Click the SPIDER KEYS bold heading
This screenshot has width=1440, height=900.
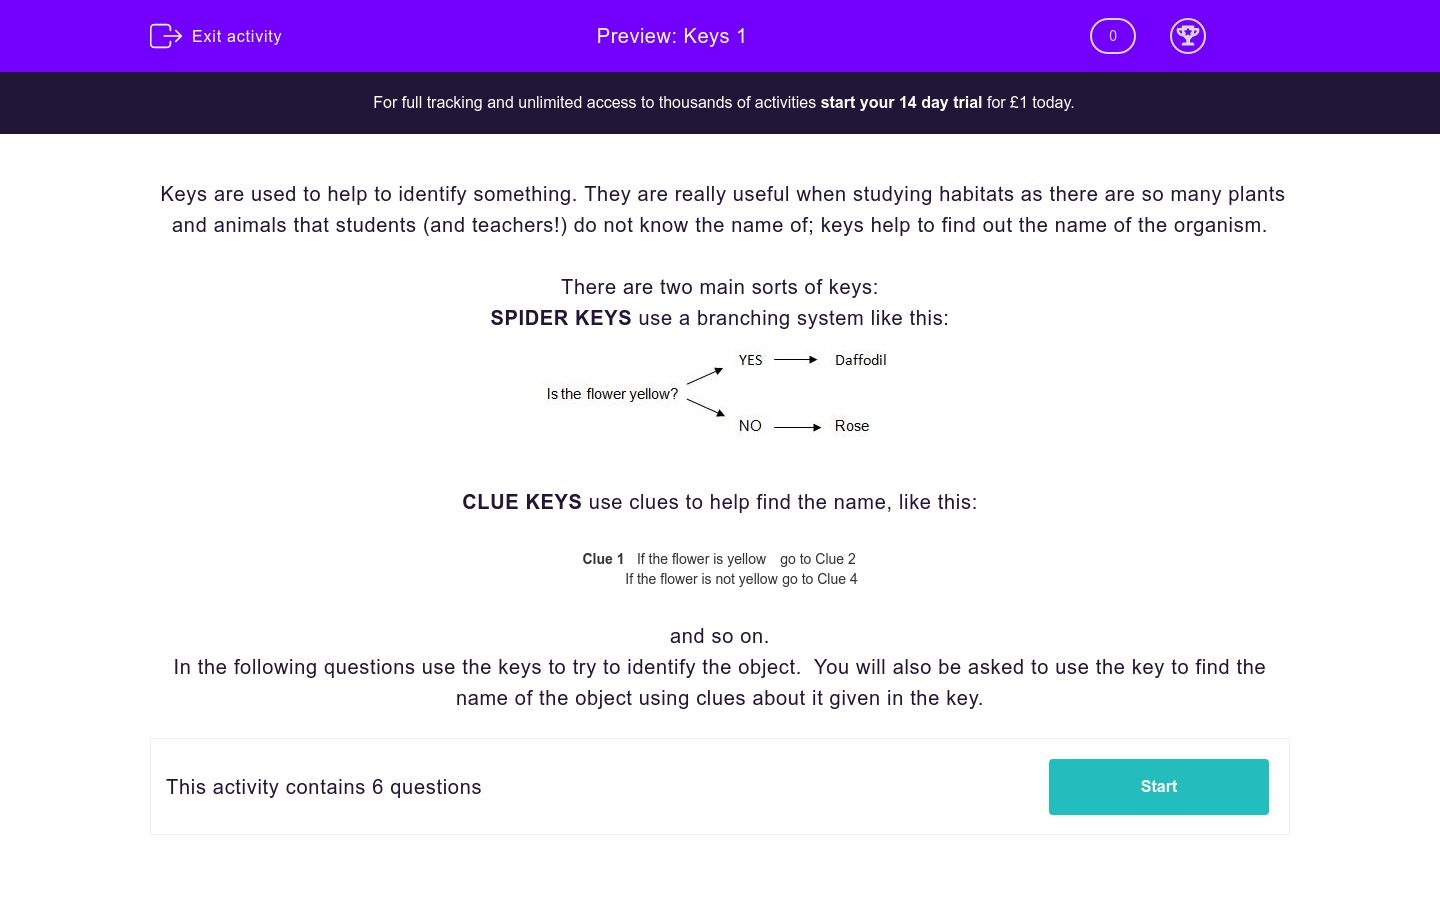coord(560,318)
